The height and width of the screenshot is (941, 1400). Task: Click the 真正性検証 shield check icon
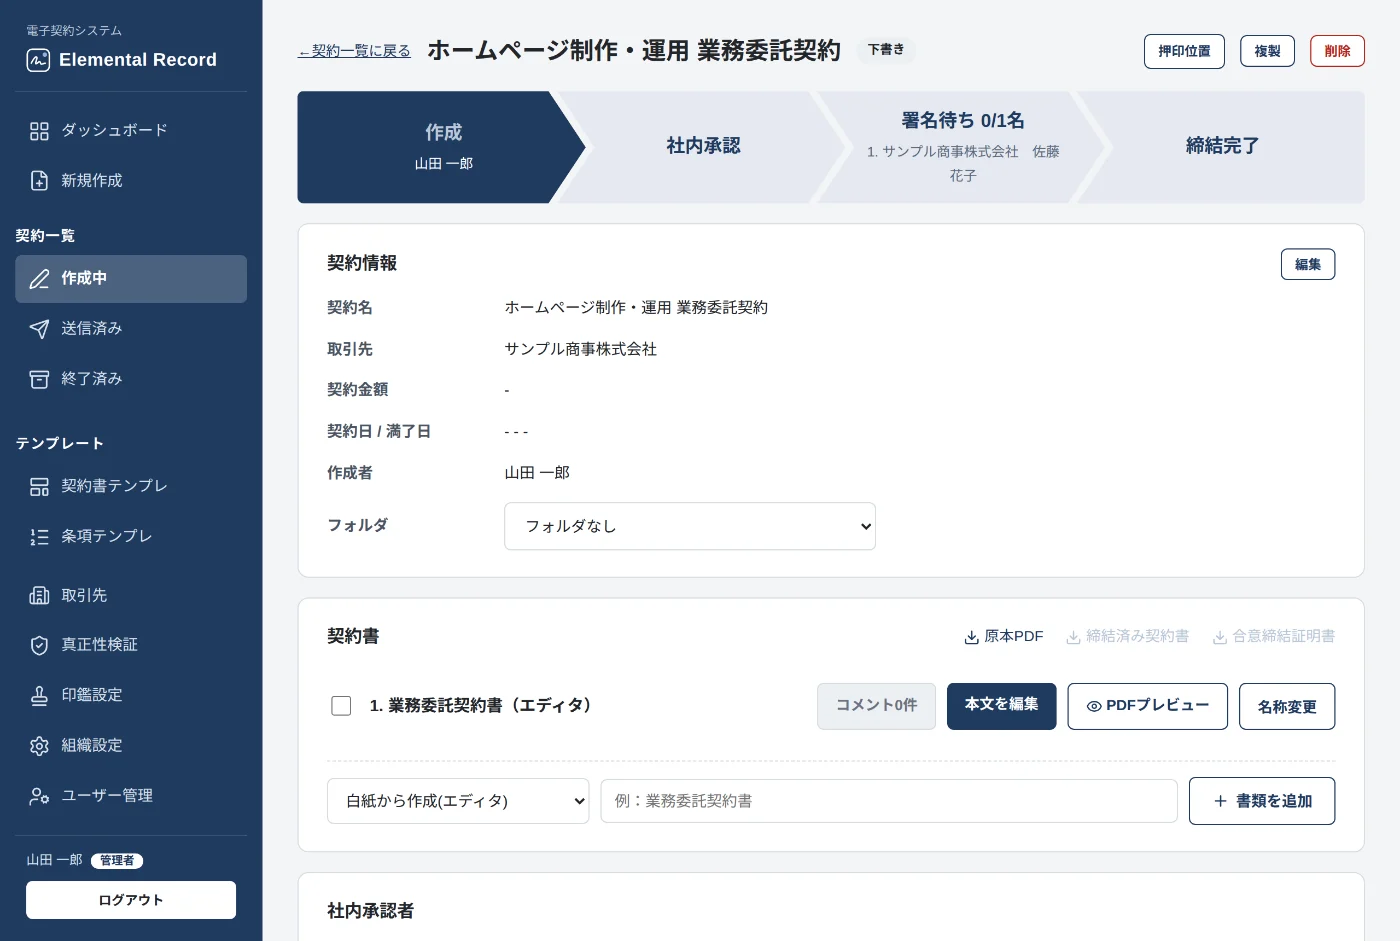(39, 646)
